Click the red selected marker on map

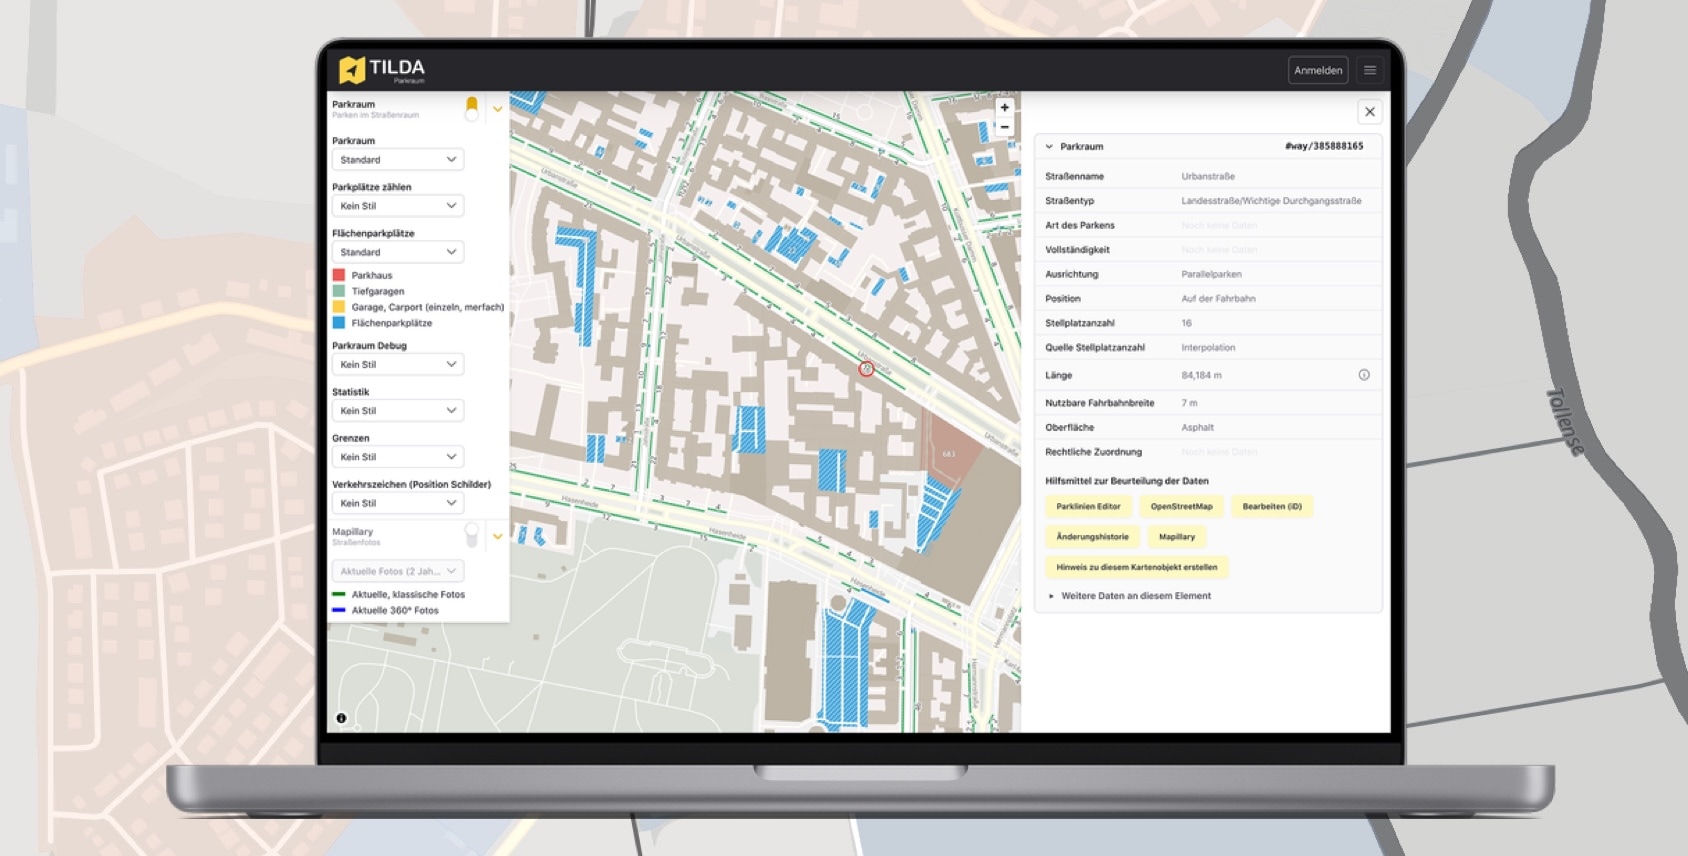[866, 369]
